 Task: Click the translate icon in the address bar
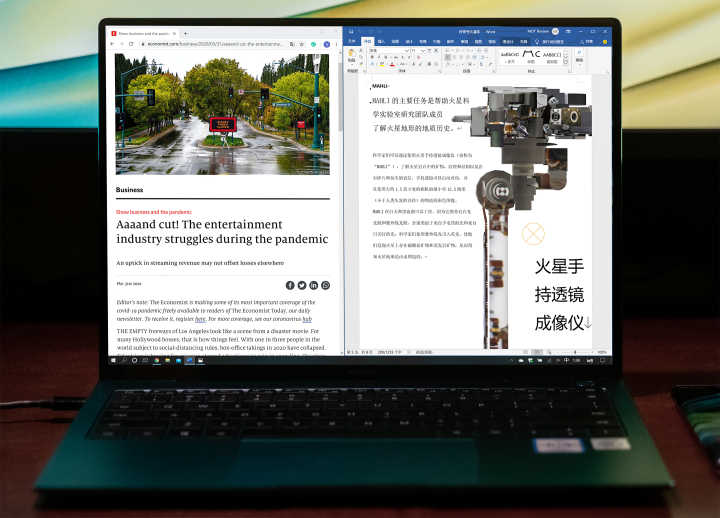pyautogui.click(x=292, y=44)
